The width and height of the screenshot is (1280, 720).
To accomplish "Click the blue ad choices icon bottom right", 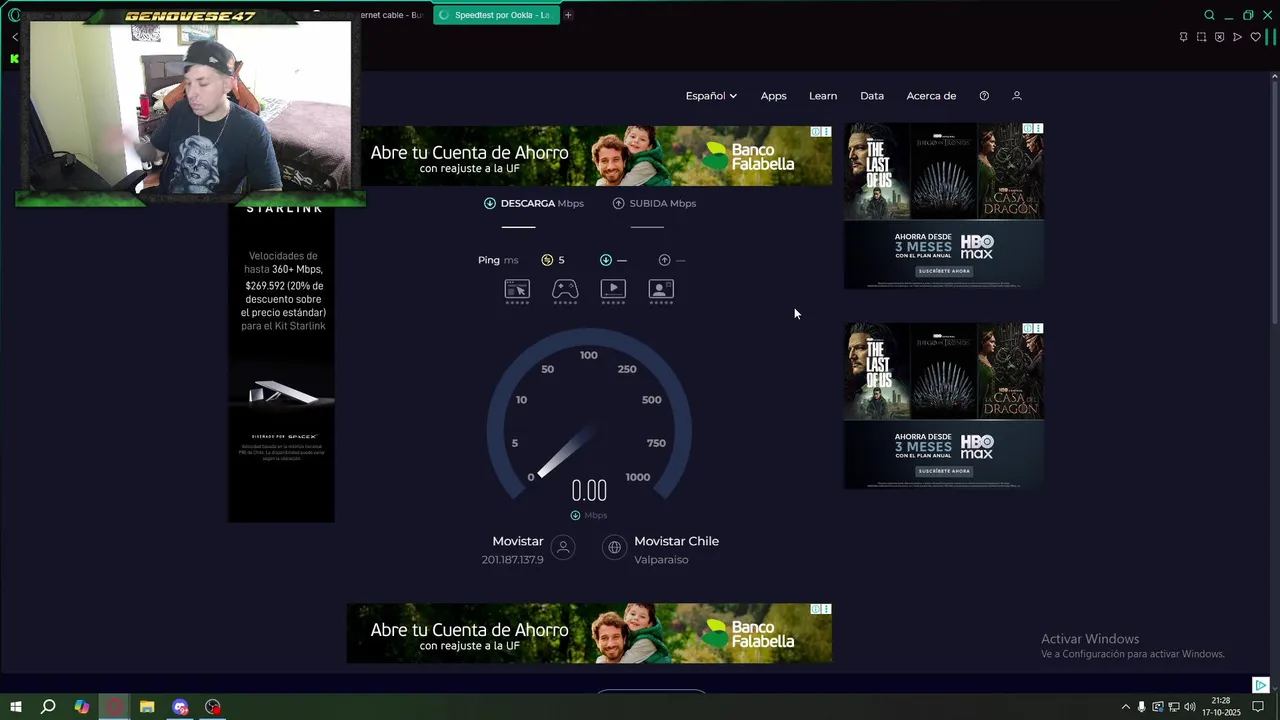I will (1261, 685).
